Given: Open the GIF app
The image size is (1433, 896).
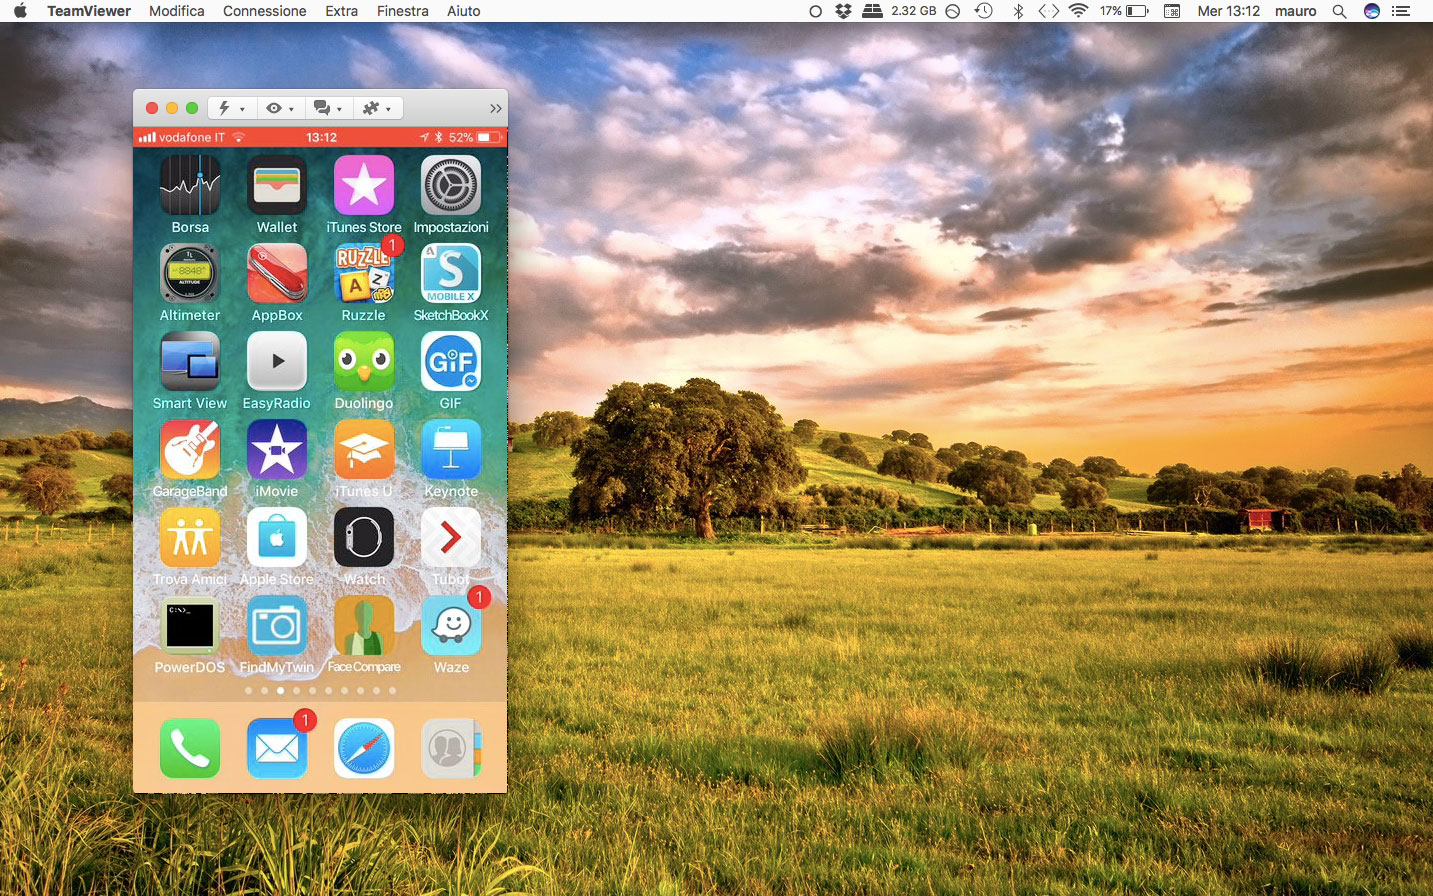Looking at the screenshot, I should click(x=451, y=362).
